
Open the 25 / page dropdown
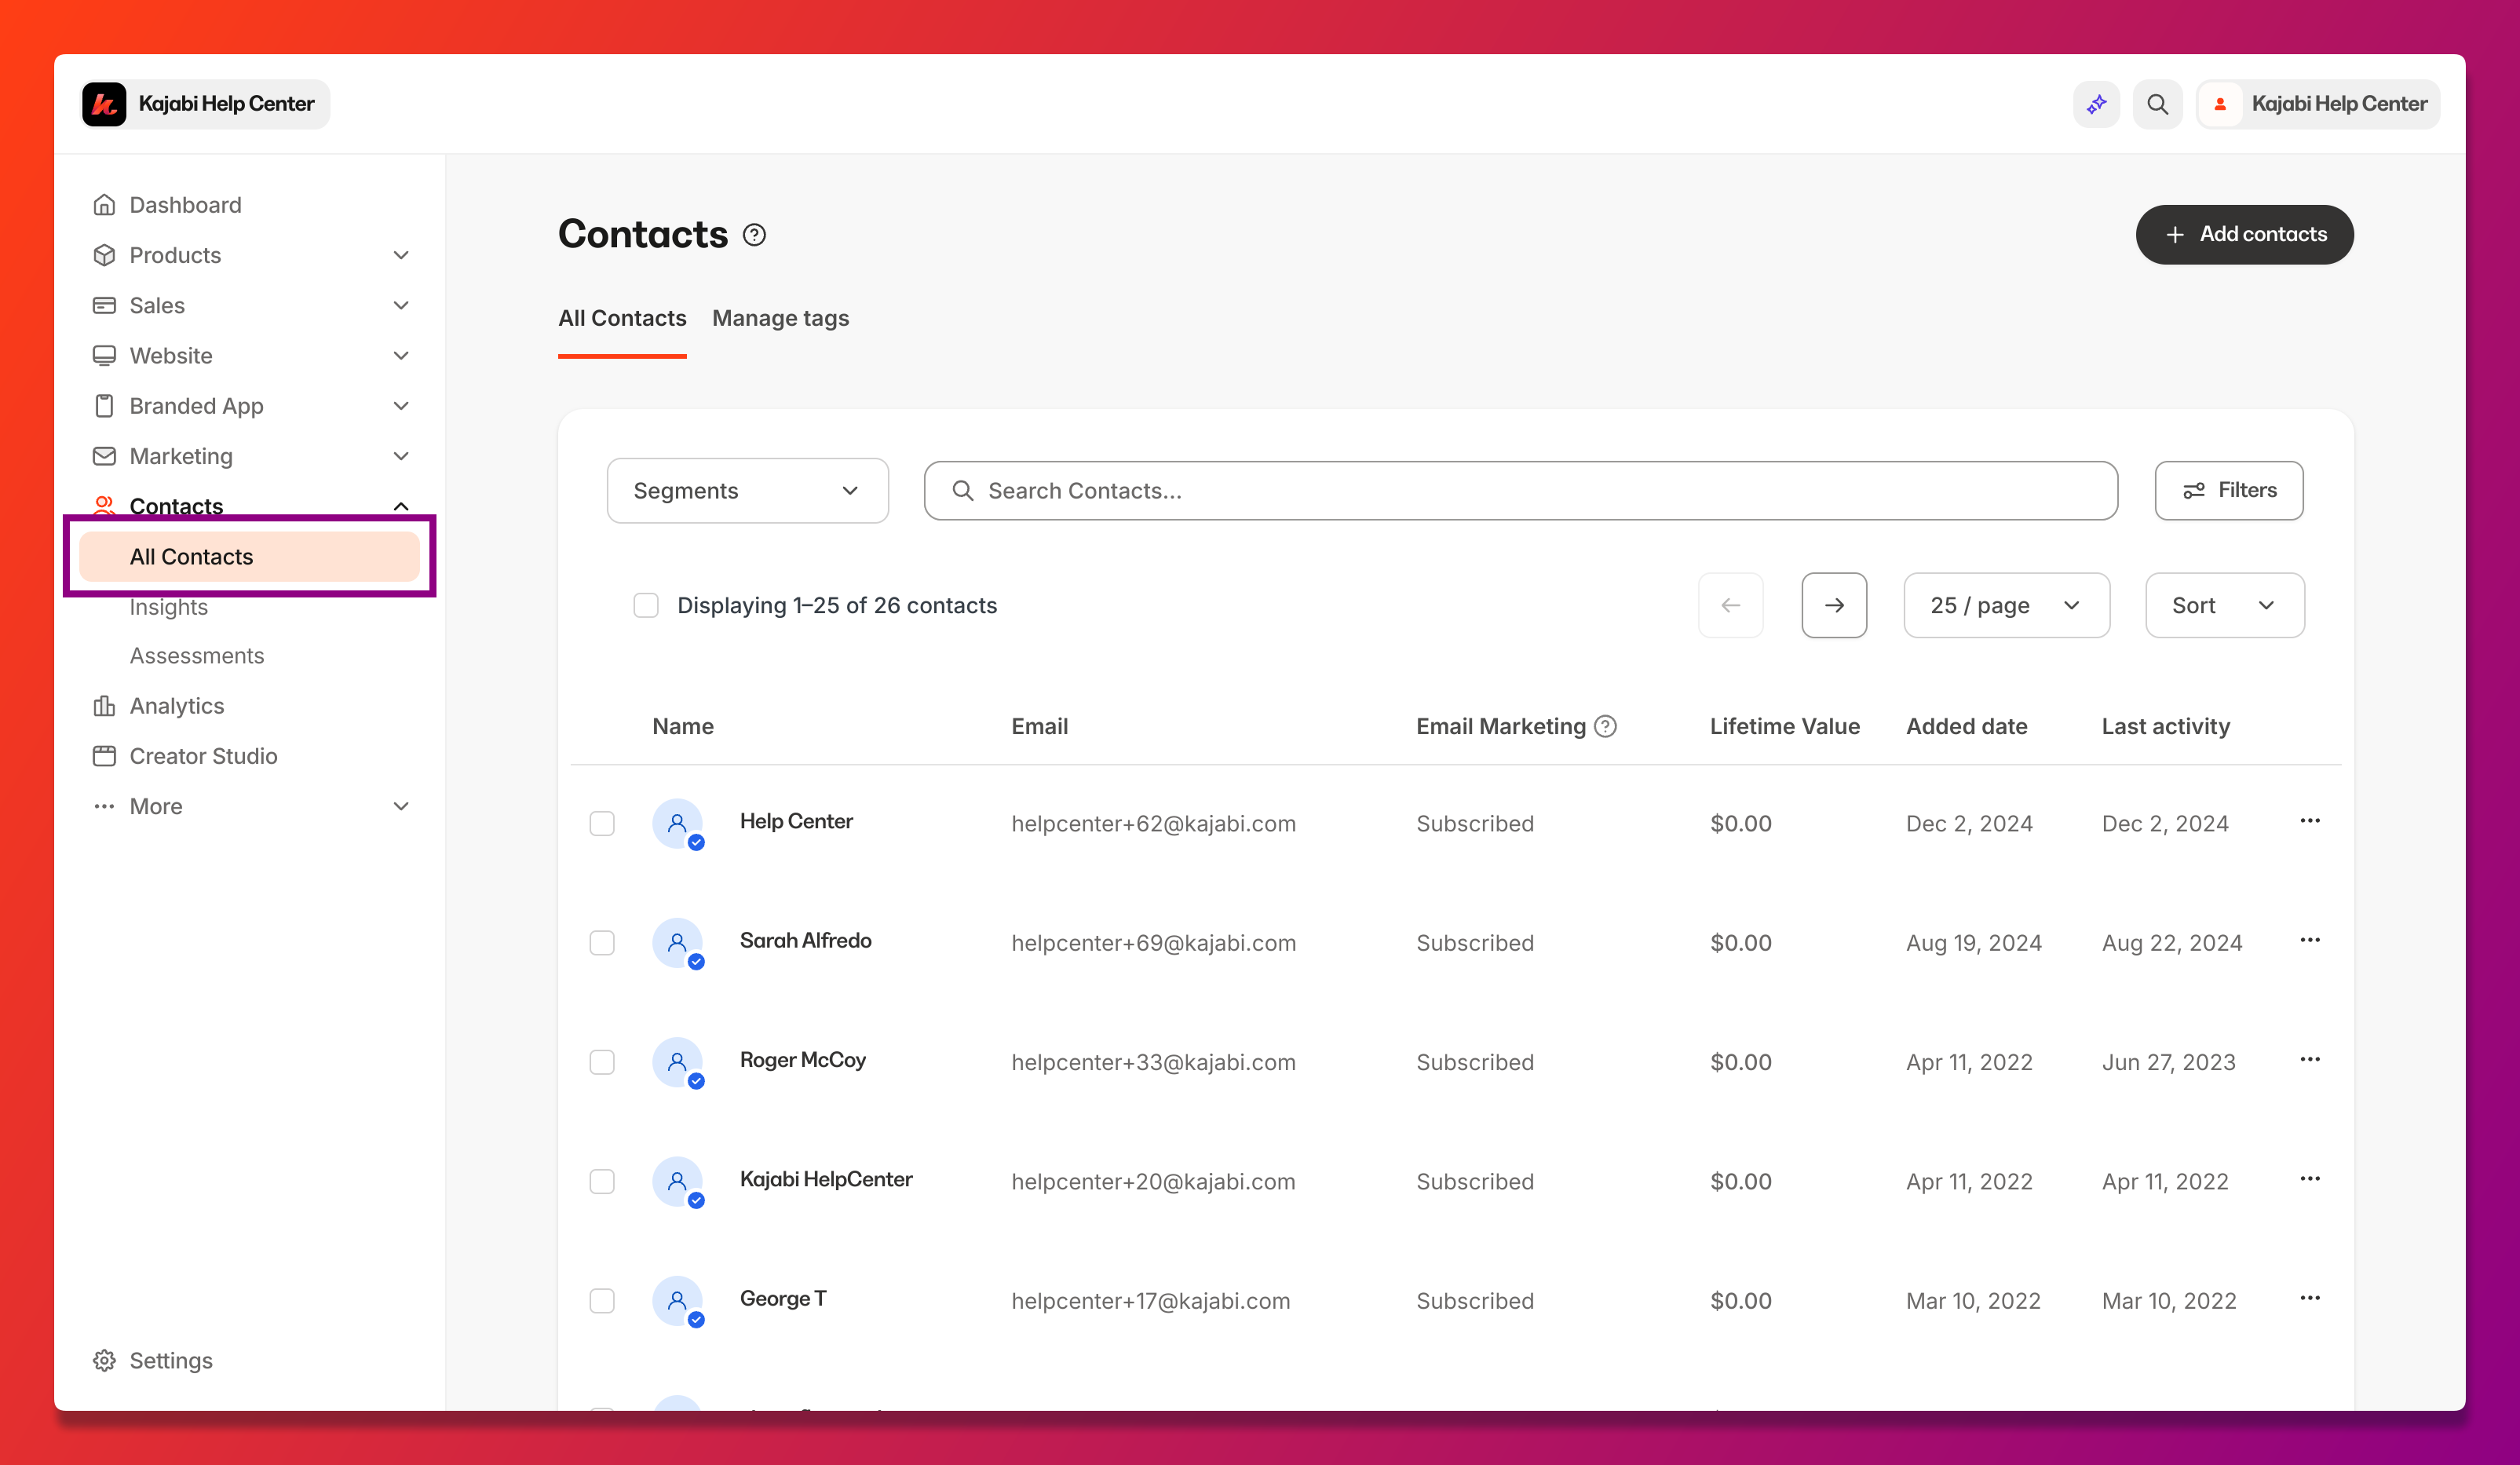(2006, 605)
